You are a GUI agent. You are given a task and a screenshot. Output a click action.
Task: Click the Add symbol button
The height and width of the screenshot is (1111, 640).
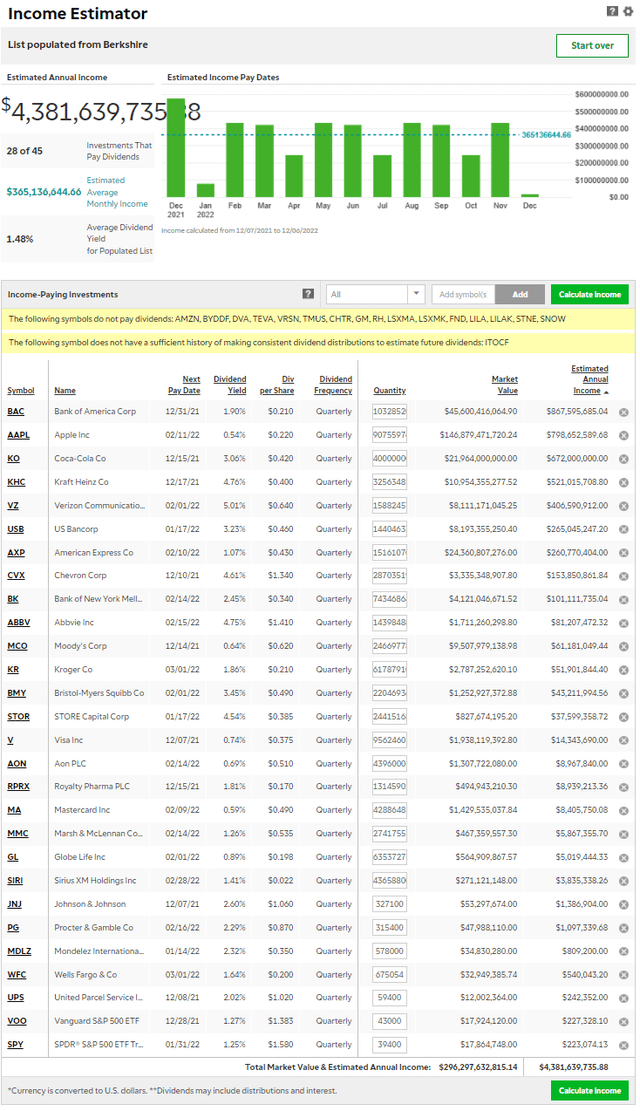(x=520, y=294)
